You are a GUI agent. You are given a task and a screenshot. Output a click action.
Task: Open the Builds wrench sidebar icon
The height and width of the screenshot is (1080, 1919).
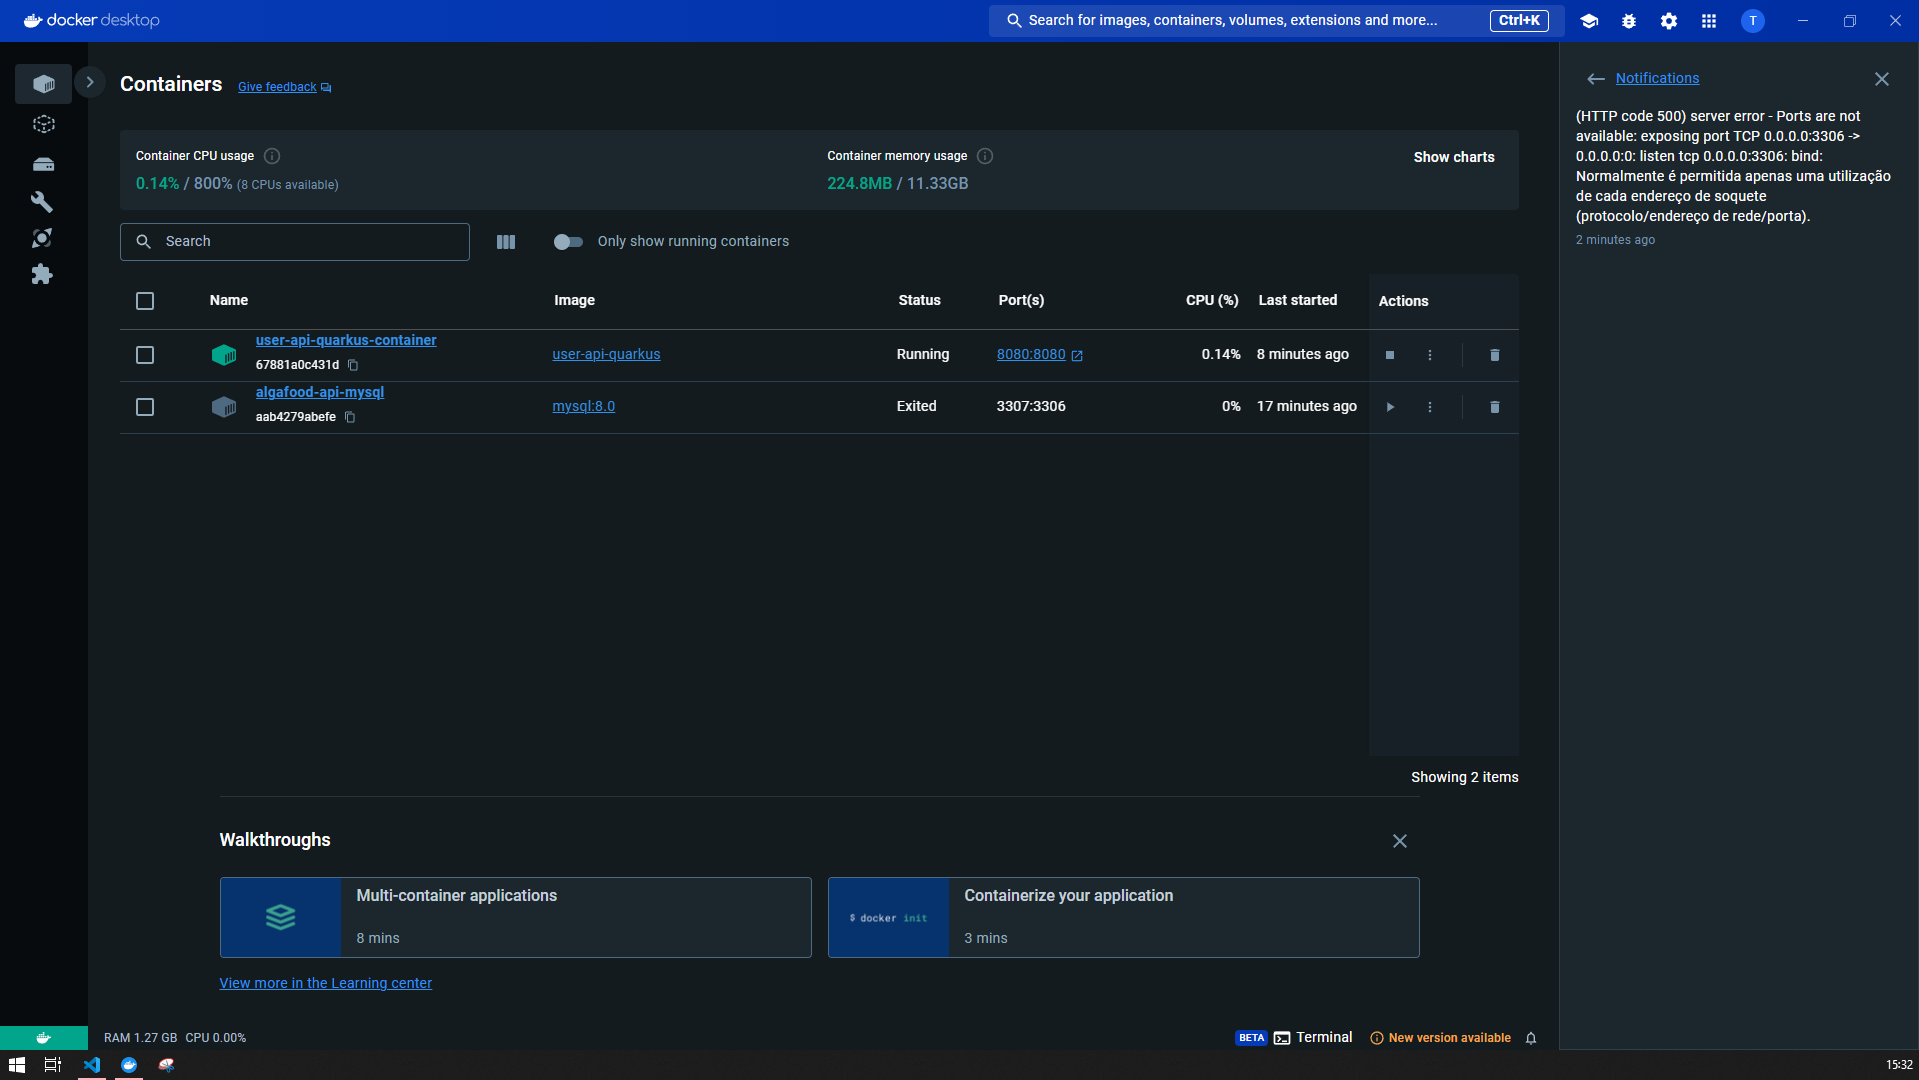point(42,202)
